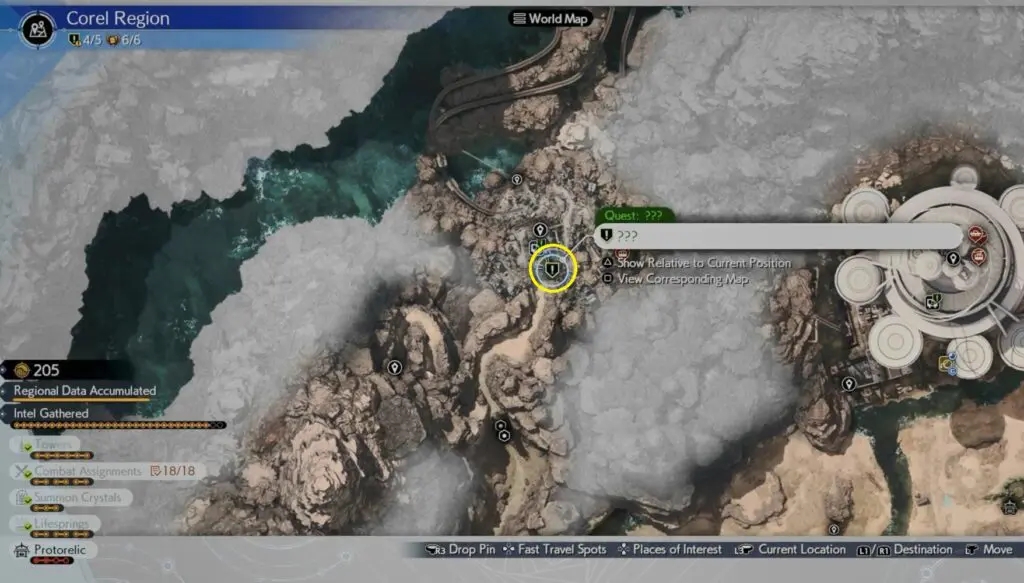Select the Summon Crystals icon
1024x583 pixels.
pos(21,497)
